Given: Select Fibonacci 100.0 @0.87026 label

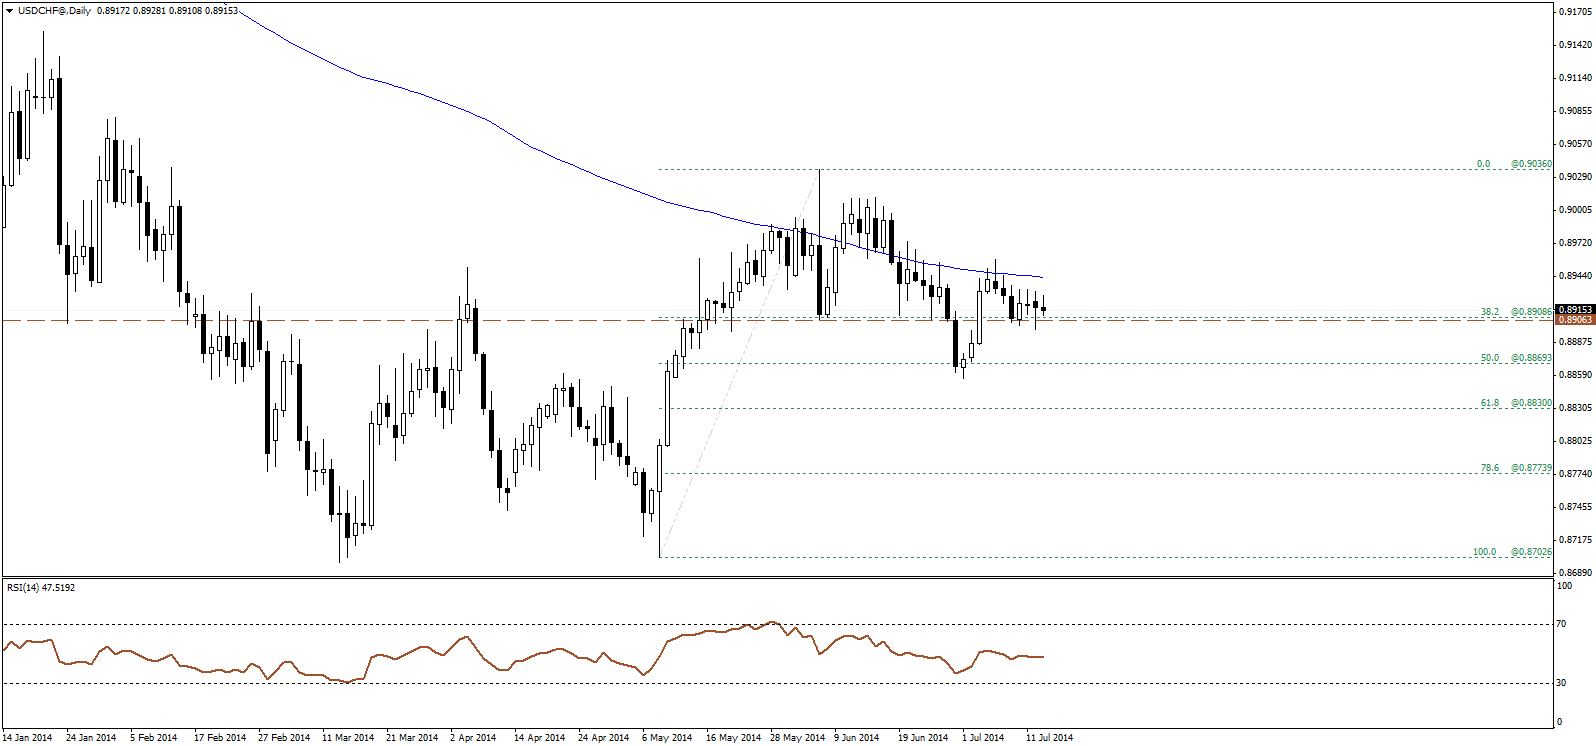Looking at the screenshot, I should 1512,552.
